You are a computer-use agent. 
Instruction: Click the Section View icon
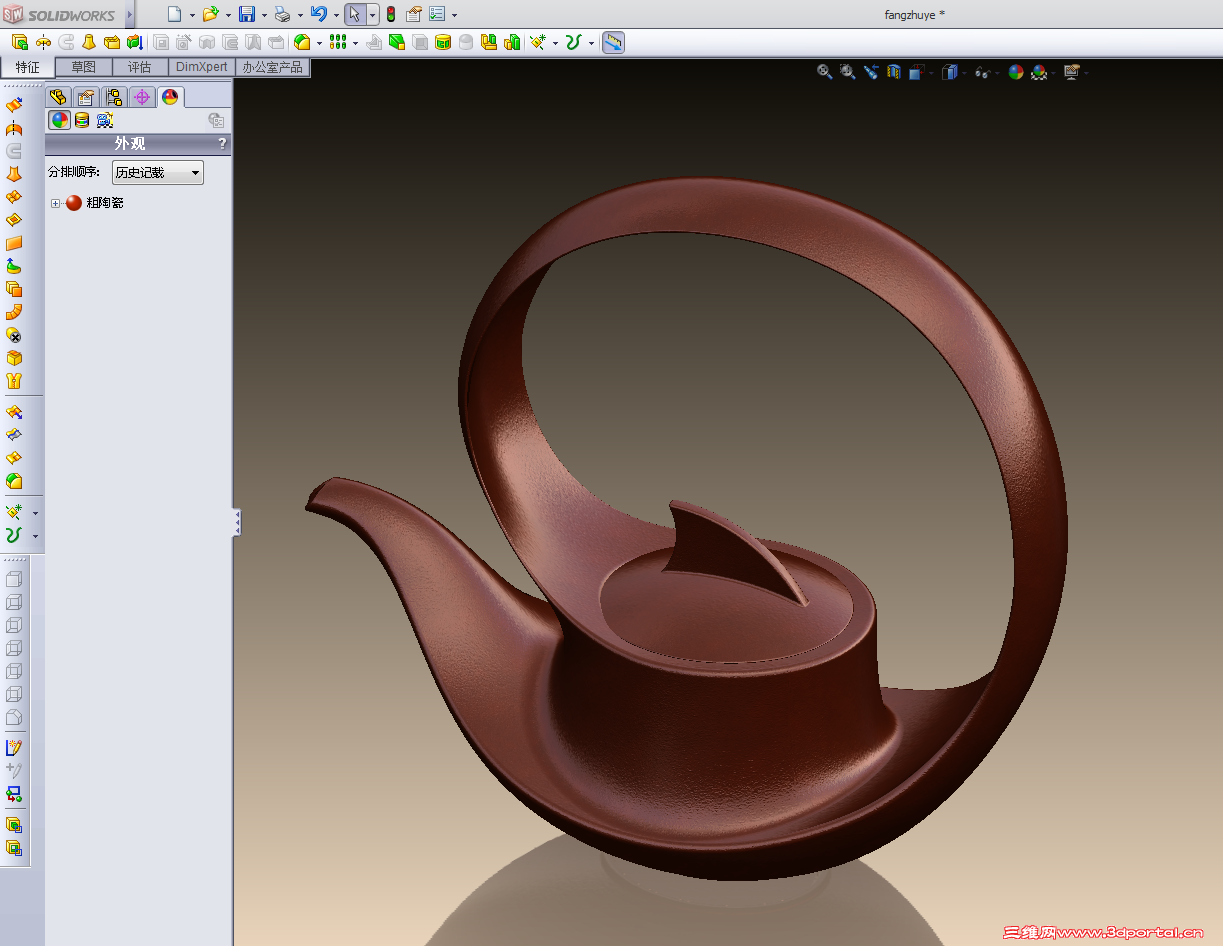(894, 72)
